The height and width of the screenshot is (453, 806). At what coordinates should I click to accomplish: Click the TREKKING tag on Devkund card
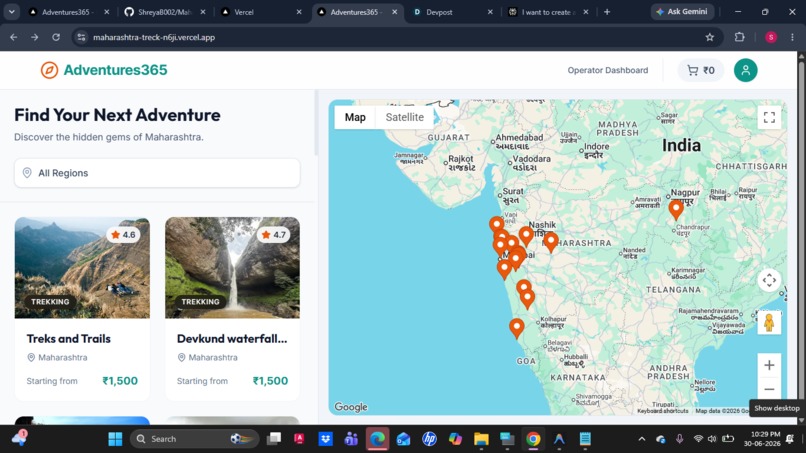pos(200,302)
